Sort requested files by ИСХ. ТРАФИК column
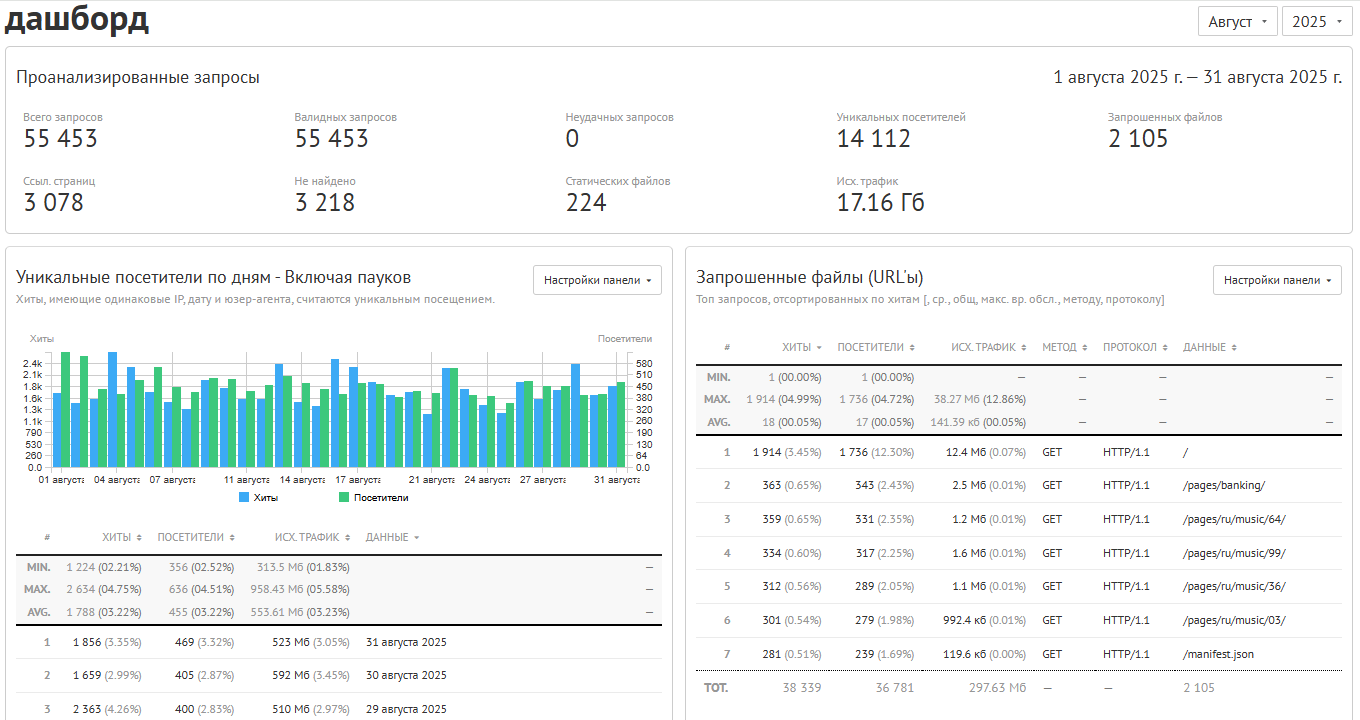This screenshot has height=720, width=1360. tap(988, 347)
